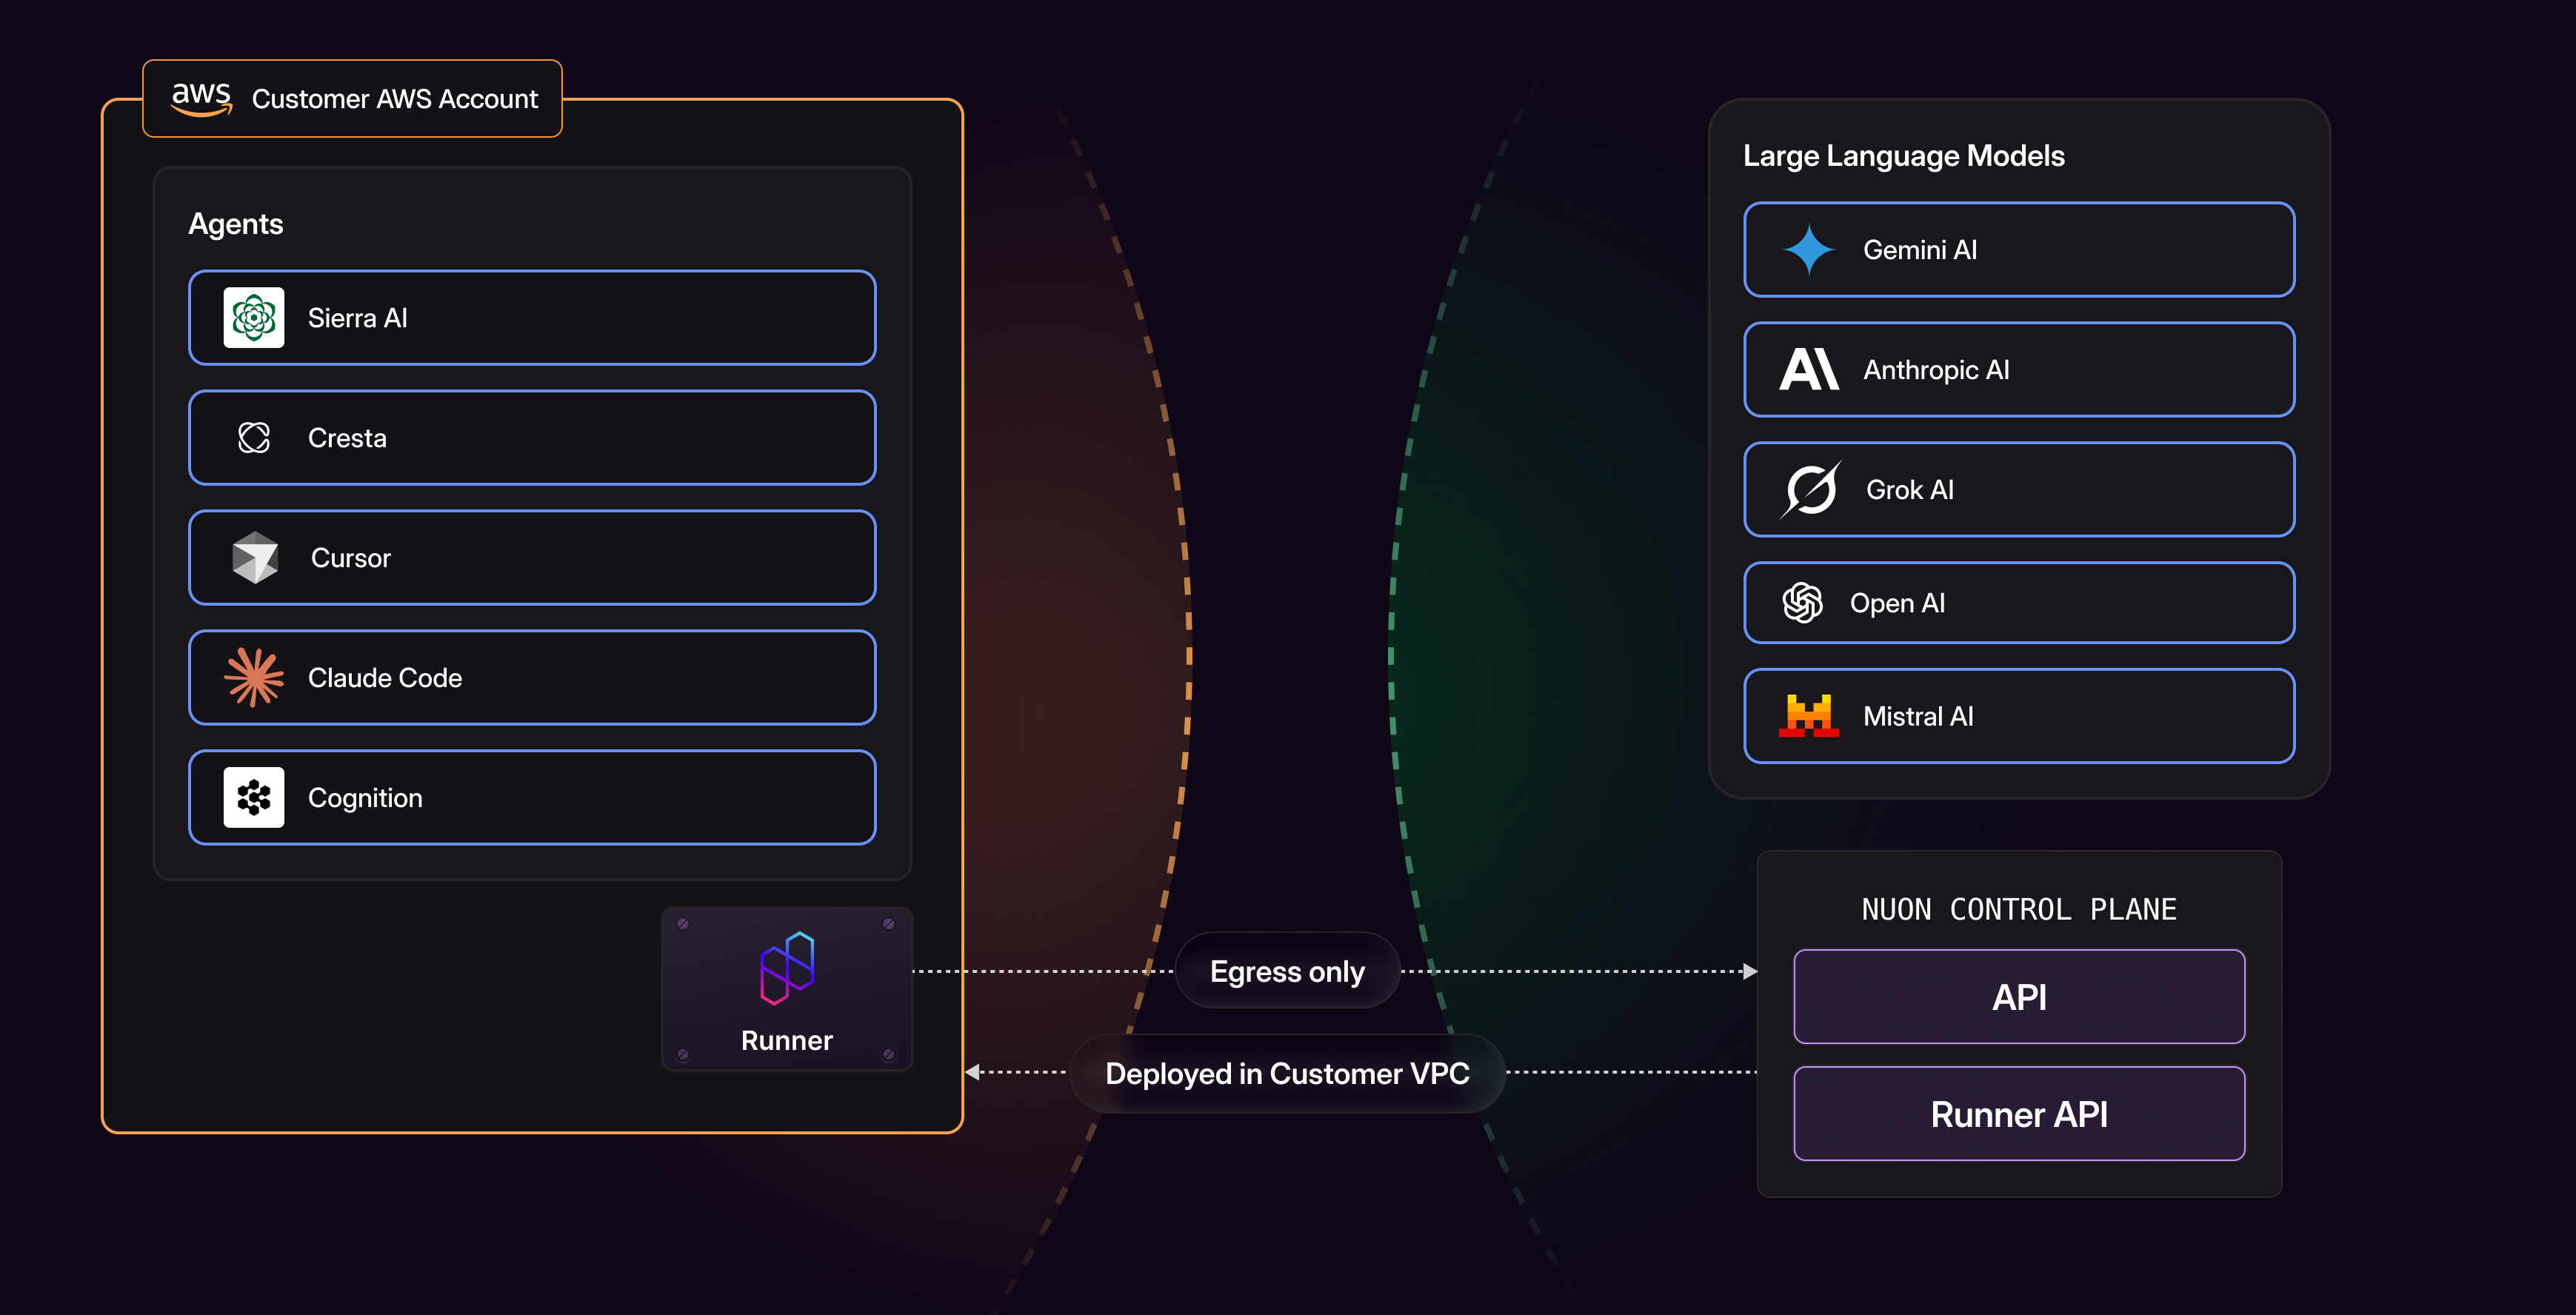Click the Cursor cube icon
2576x1315 pixels.
coord(255,557)
